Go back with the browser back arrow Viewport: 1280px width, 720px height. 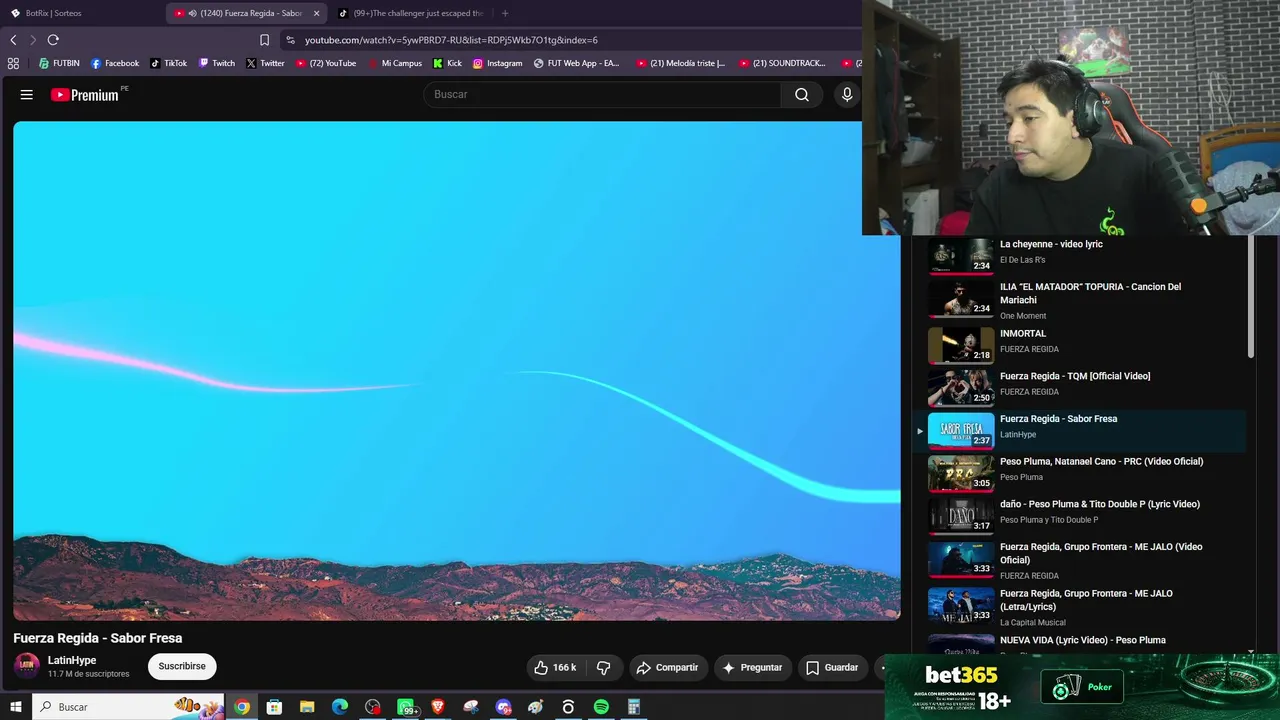[x=13, y=40]
